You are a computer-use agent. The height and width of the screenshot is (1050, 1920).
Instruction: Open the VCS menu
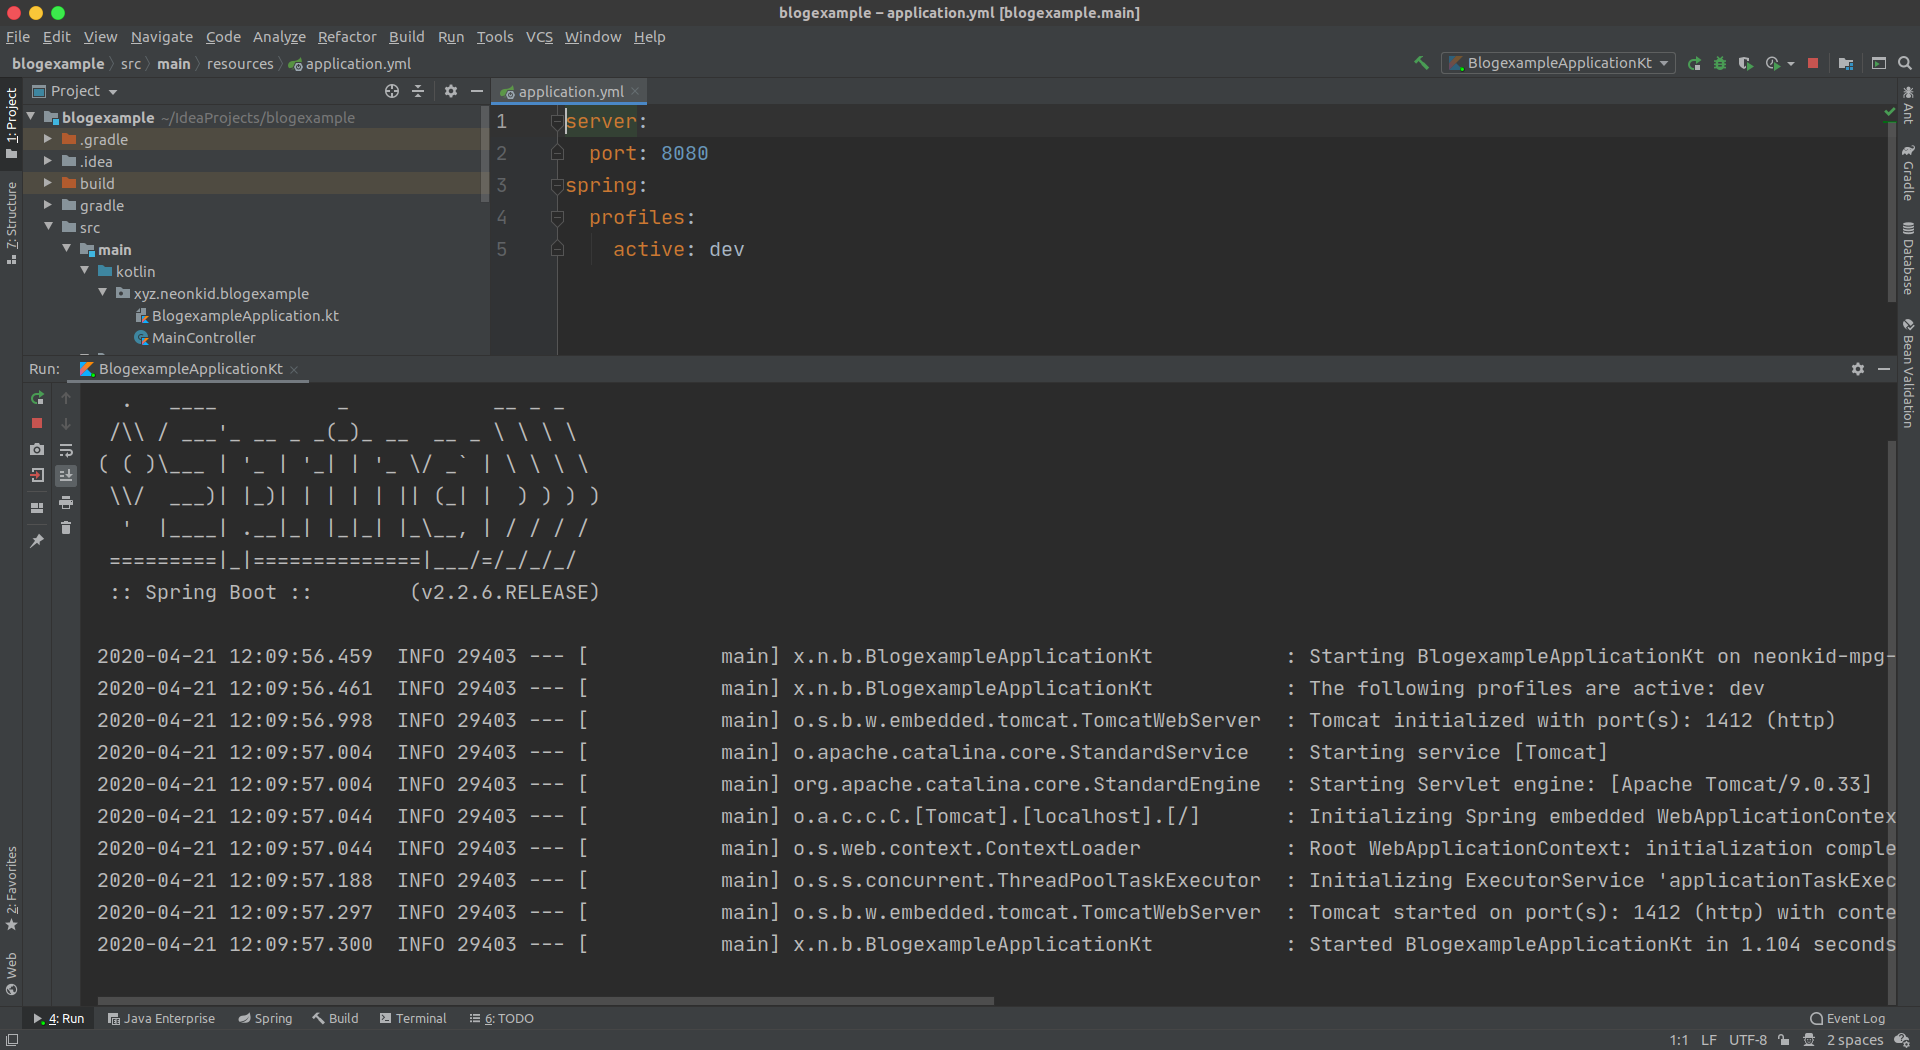[539, 37]
